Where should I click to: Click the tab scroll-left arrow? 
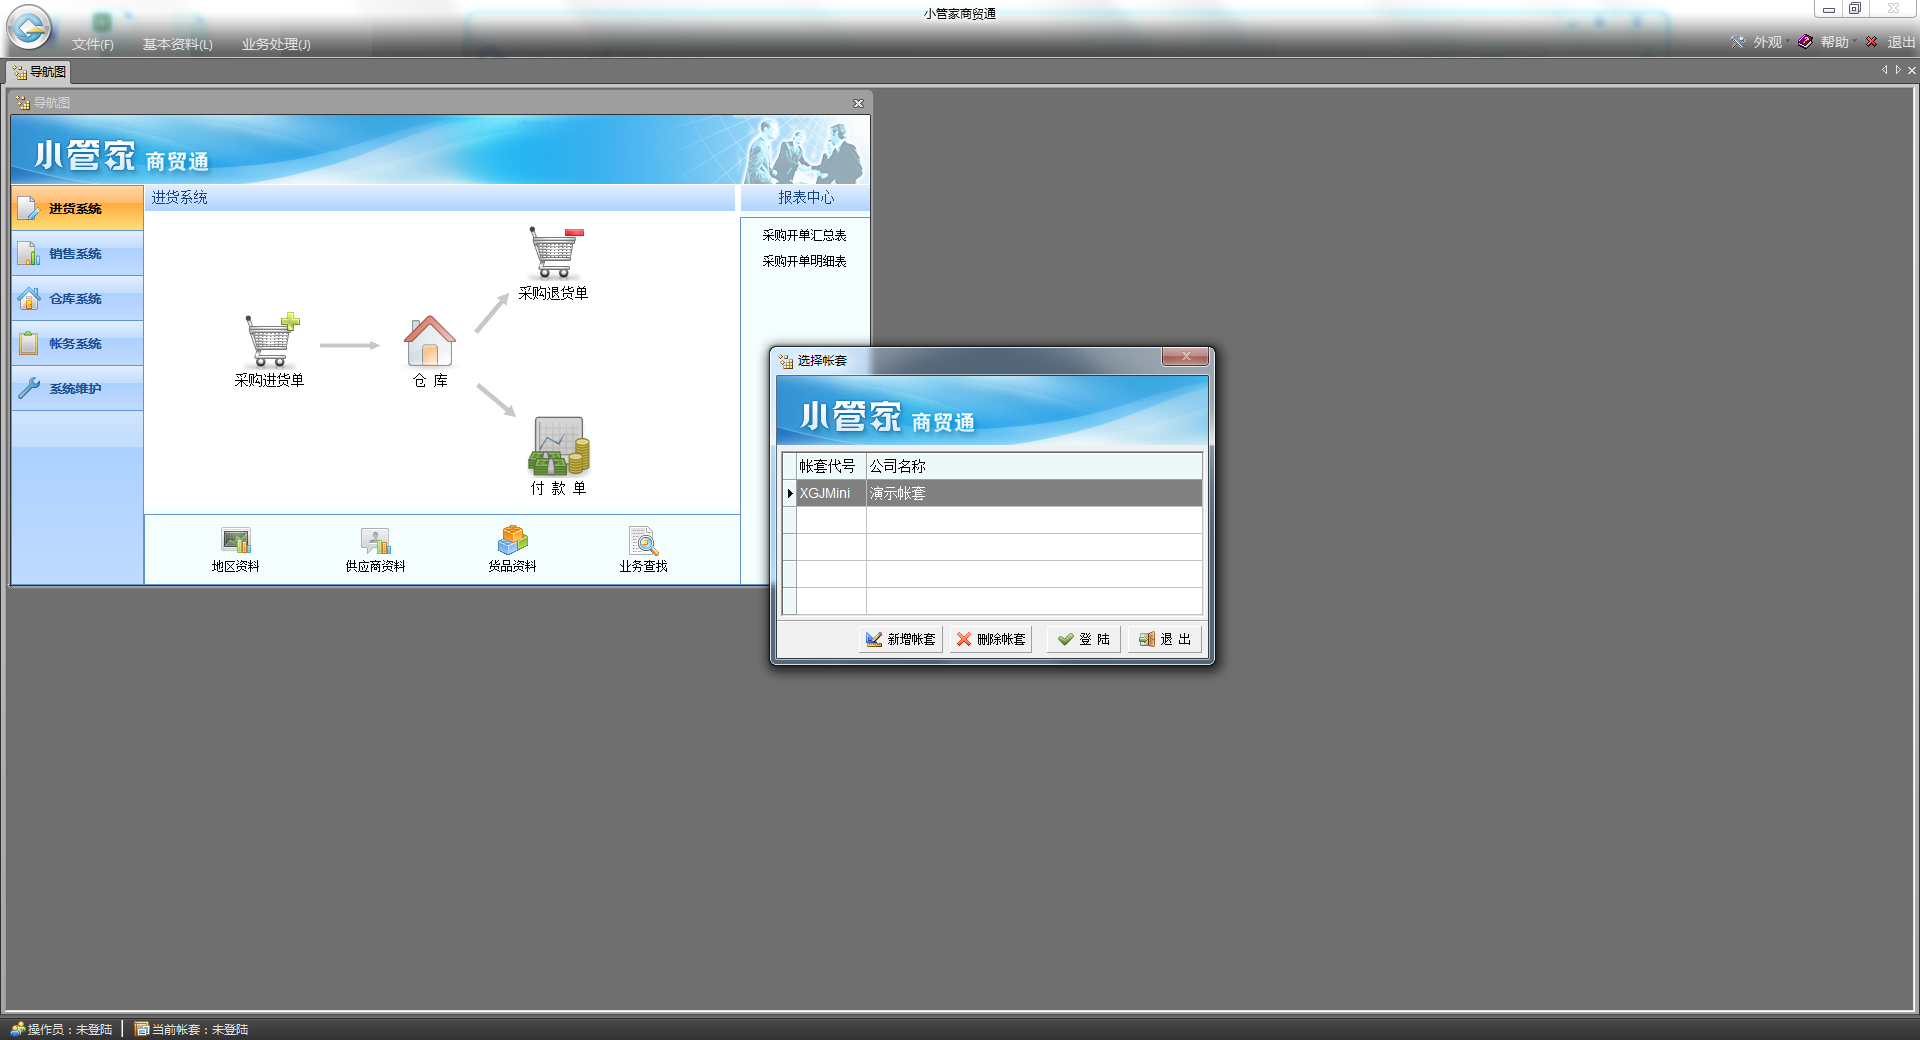pyautogui.click(x=1884, y=70)
